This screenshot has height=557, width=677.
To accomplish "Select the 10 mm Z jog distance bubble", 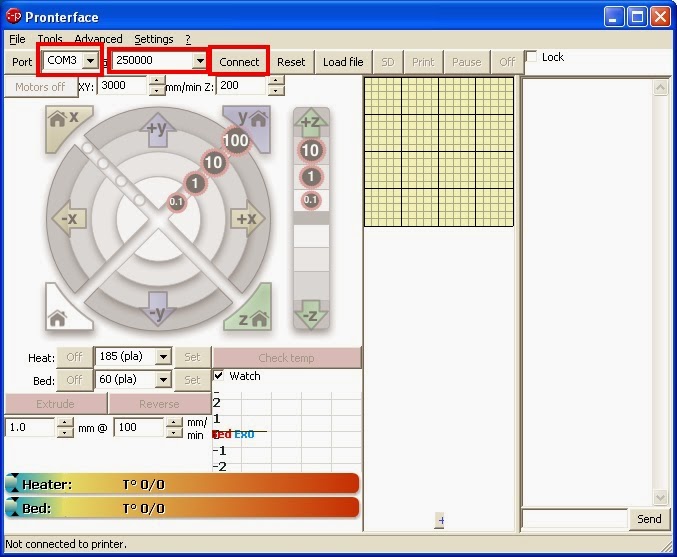I will [x=310, y=150].
